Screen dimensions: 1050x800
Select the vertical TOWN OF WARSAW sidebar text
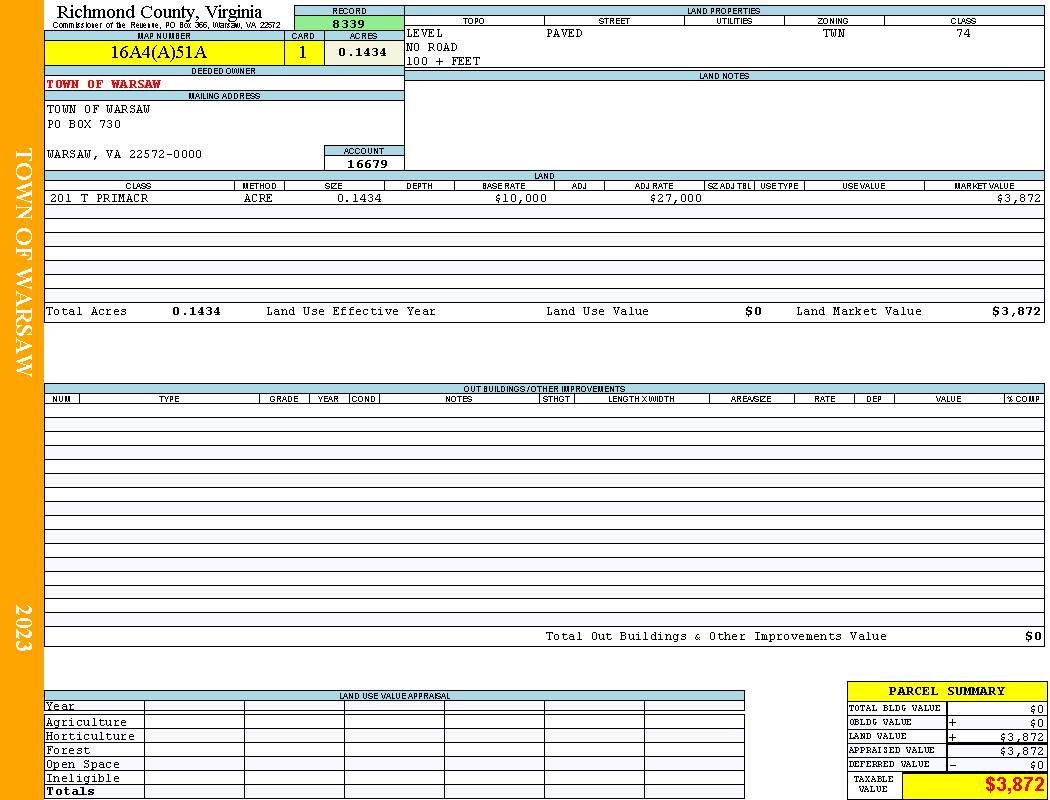22,262
